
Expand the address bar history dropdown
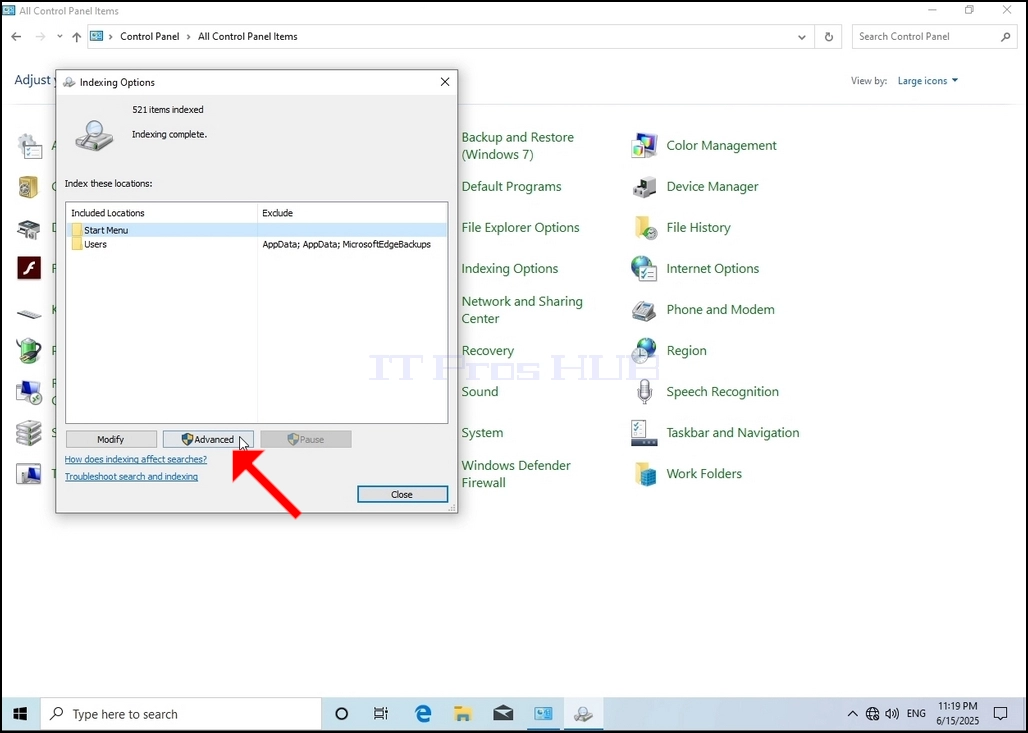click(801, 37)
